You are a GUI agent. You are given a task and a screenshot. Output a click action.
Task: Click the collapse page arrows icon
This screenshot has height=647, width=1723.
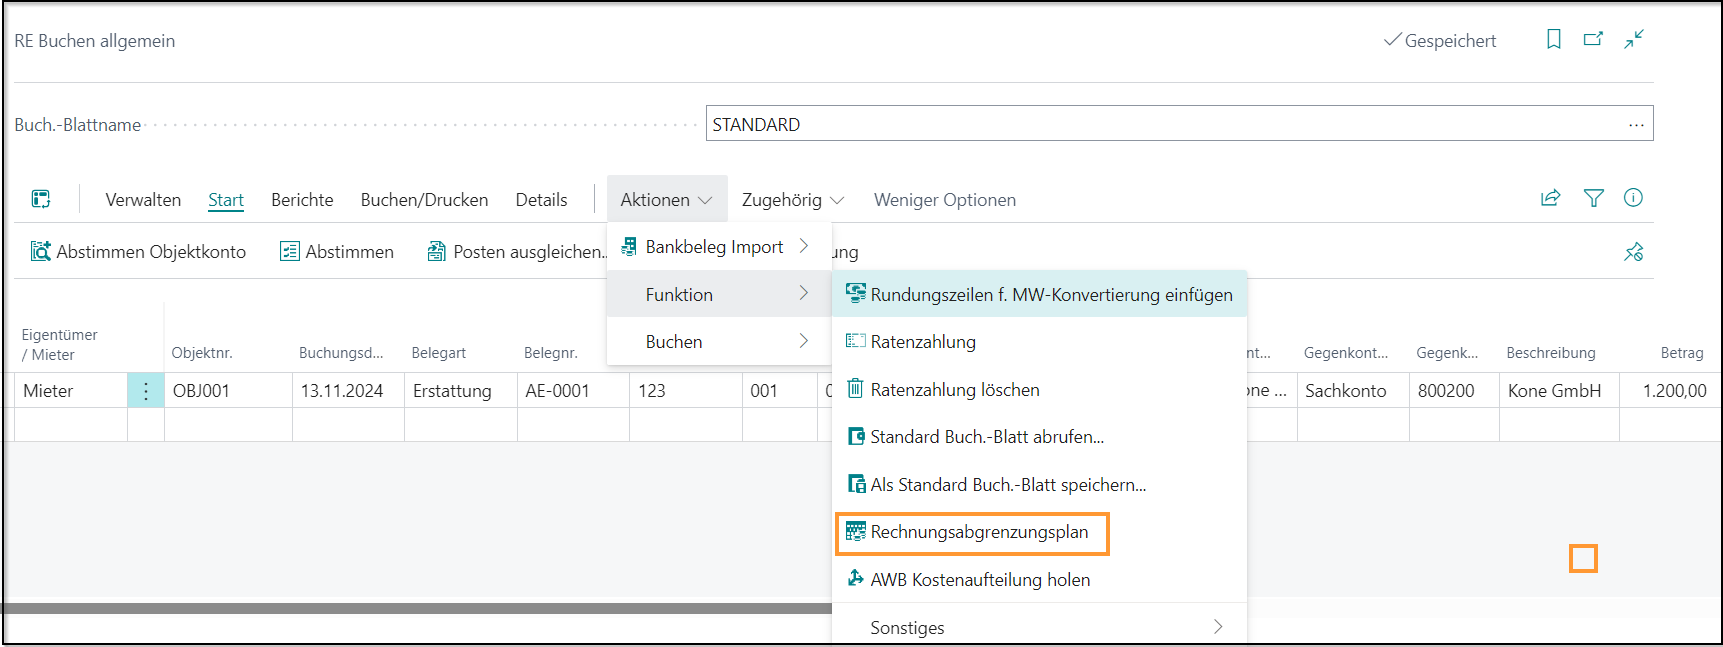pos(1634,39)
